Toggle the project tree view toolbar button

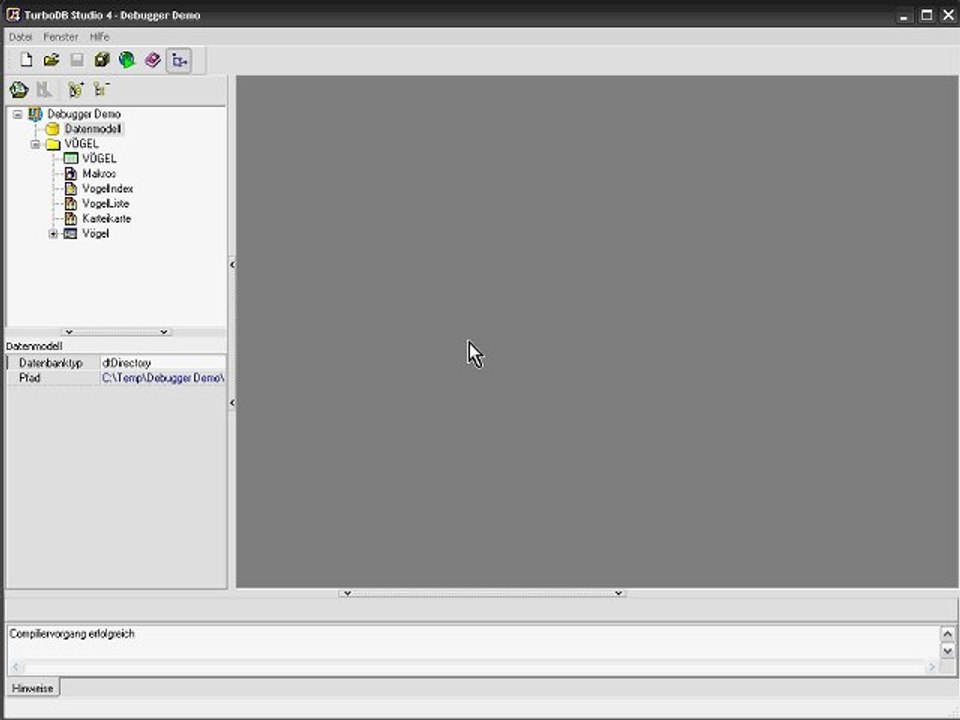point(179,61)
